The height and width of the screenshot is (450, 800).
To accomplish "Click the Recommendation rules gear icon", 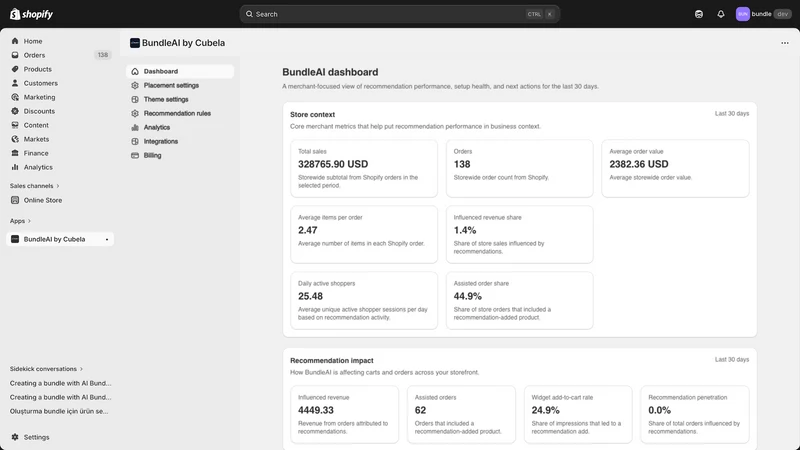I will pyautogui.click(x=135, y=113).
